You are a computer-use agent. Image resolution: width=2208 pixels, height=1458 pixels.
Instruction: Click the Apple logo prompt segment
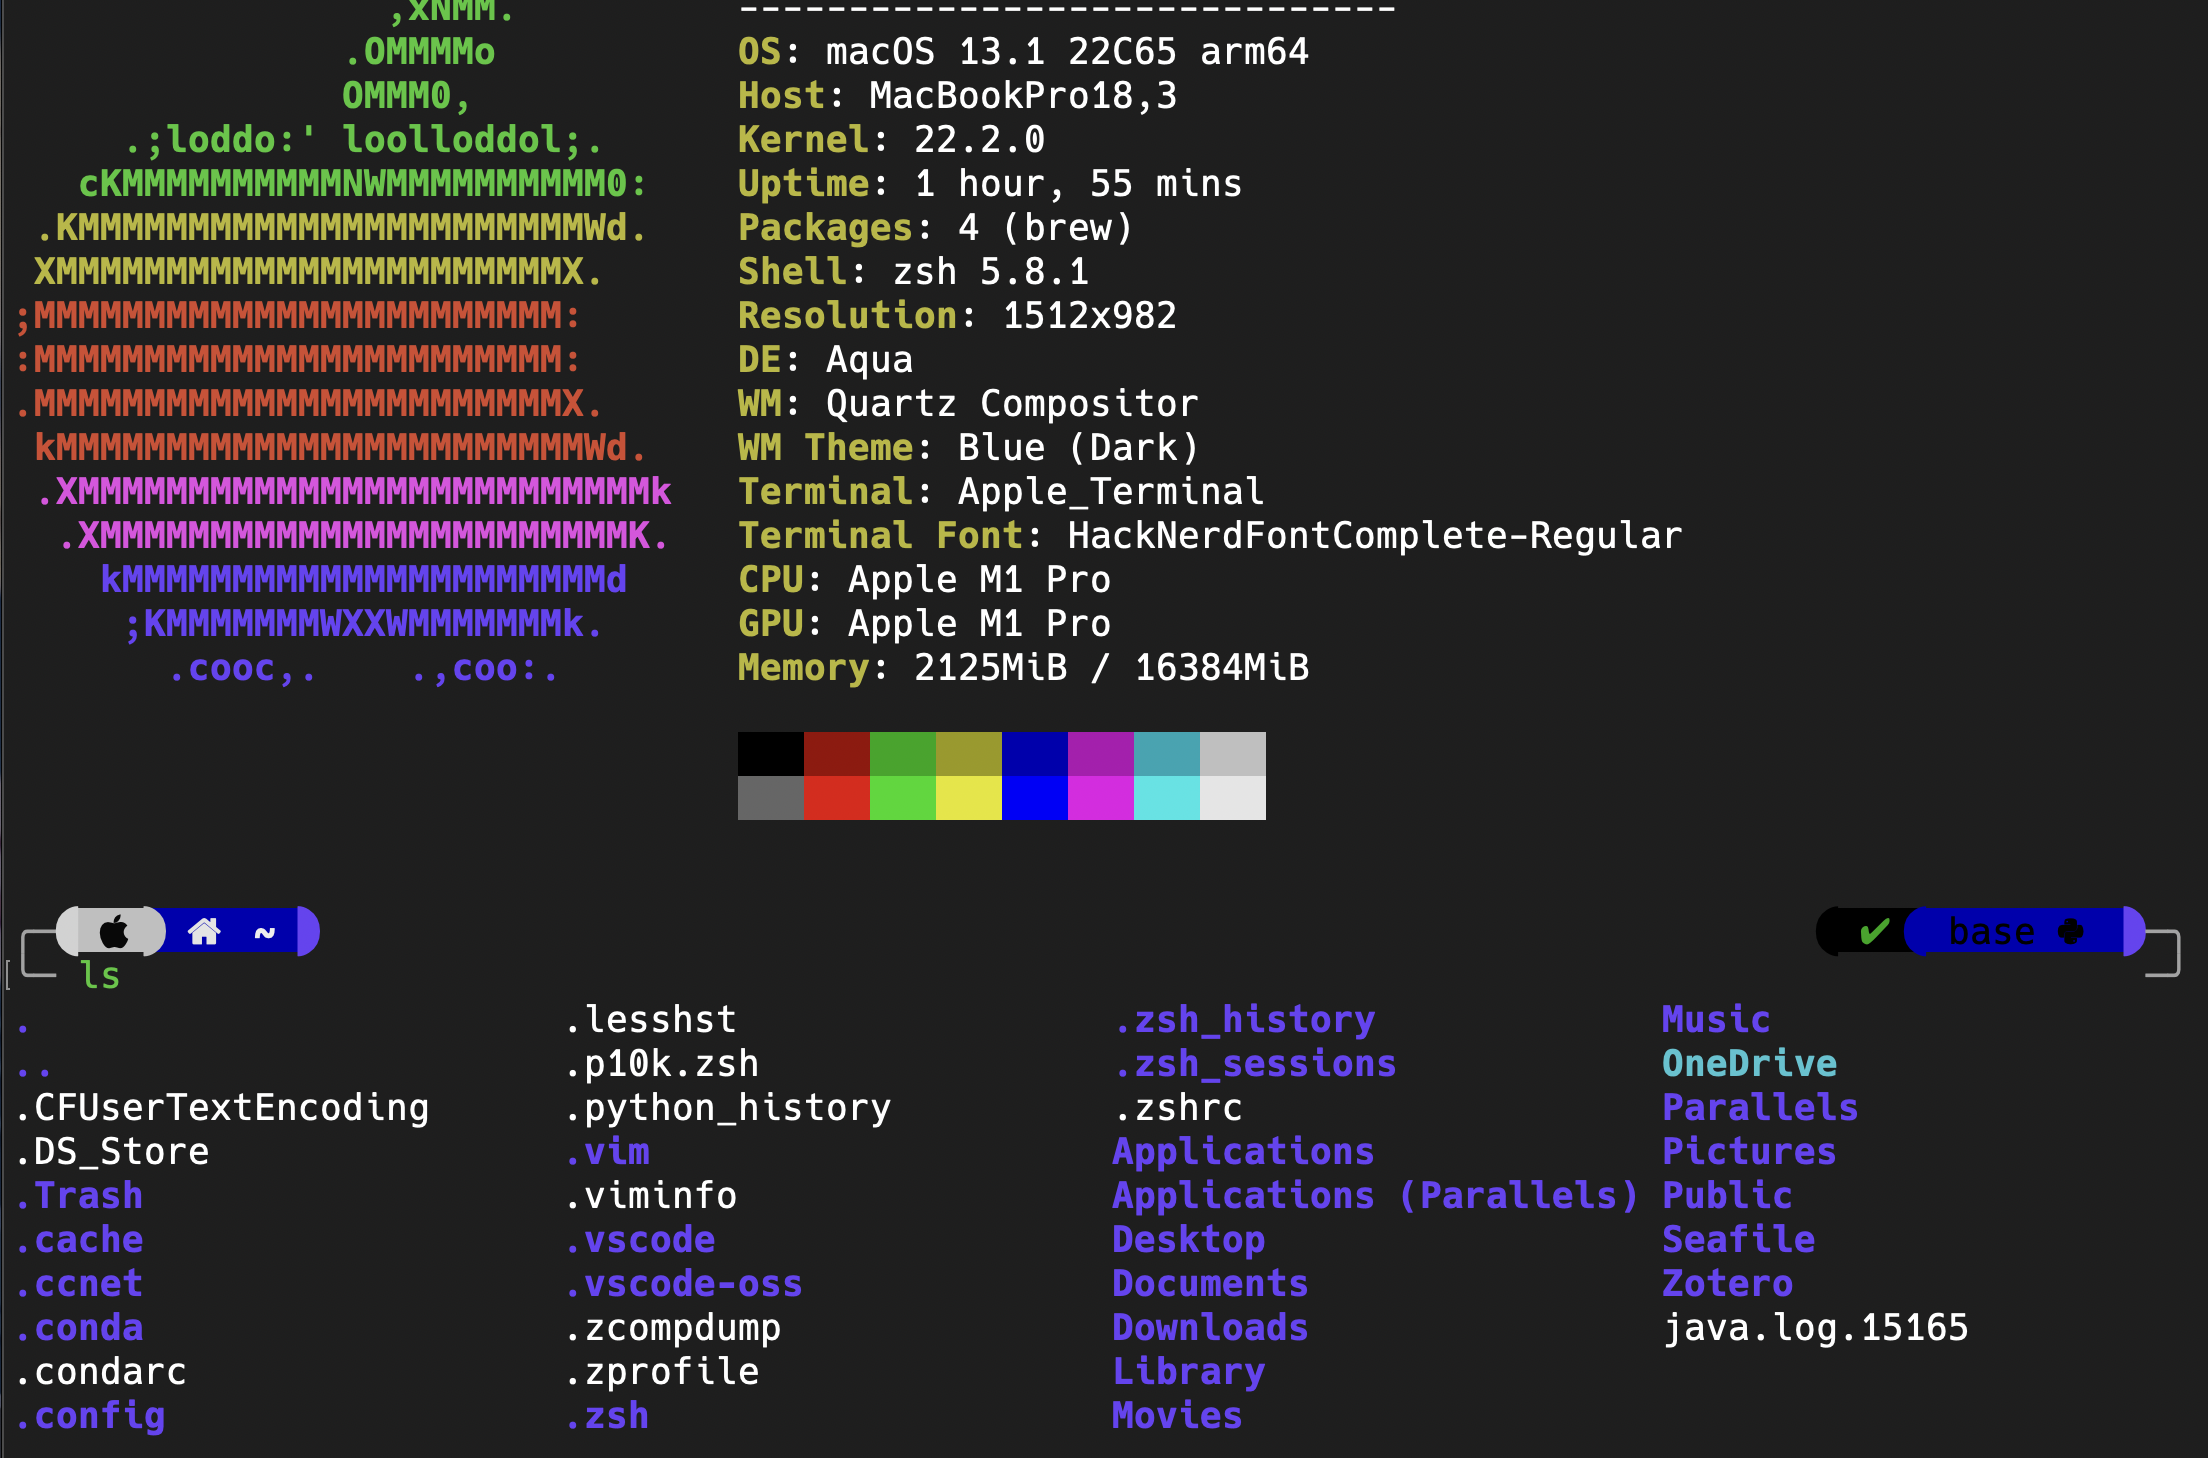pyautogui.click(x=114, y=932)
